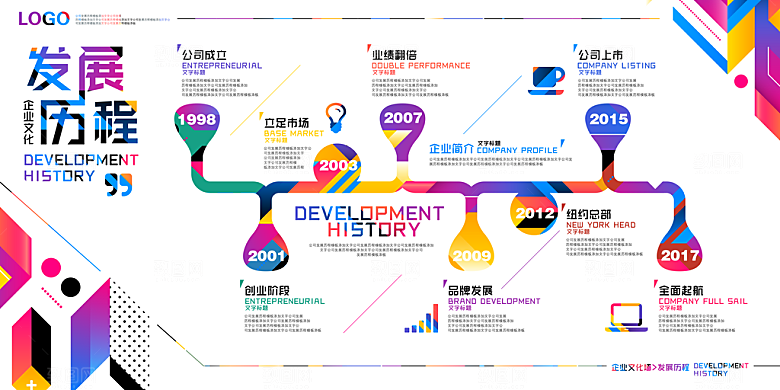Image resolution: width=780 pixels, height=390 pixels.
Task: Click the 品牌发展 heading
Action: (x=470, y=290)
